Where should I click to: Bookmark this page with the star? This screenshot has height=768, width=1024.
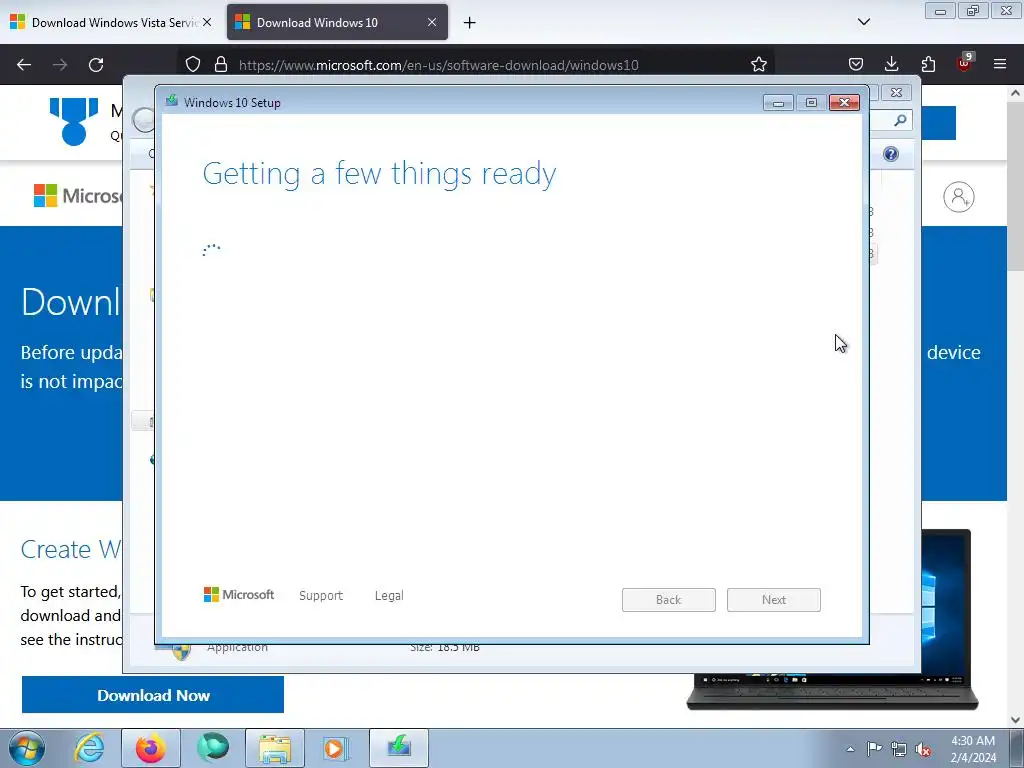(x=758, y=65)
